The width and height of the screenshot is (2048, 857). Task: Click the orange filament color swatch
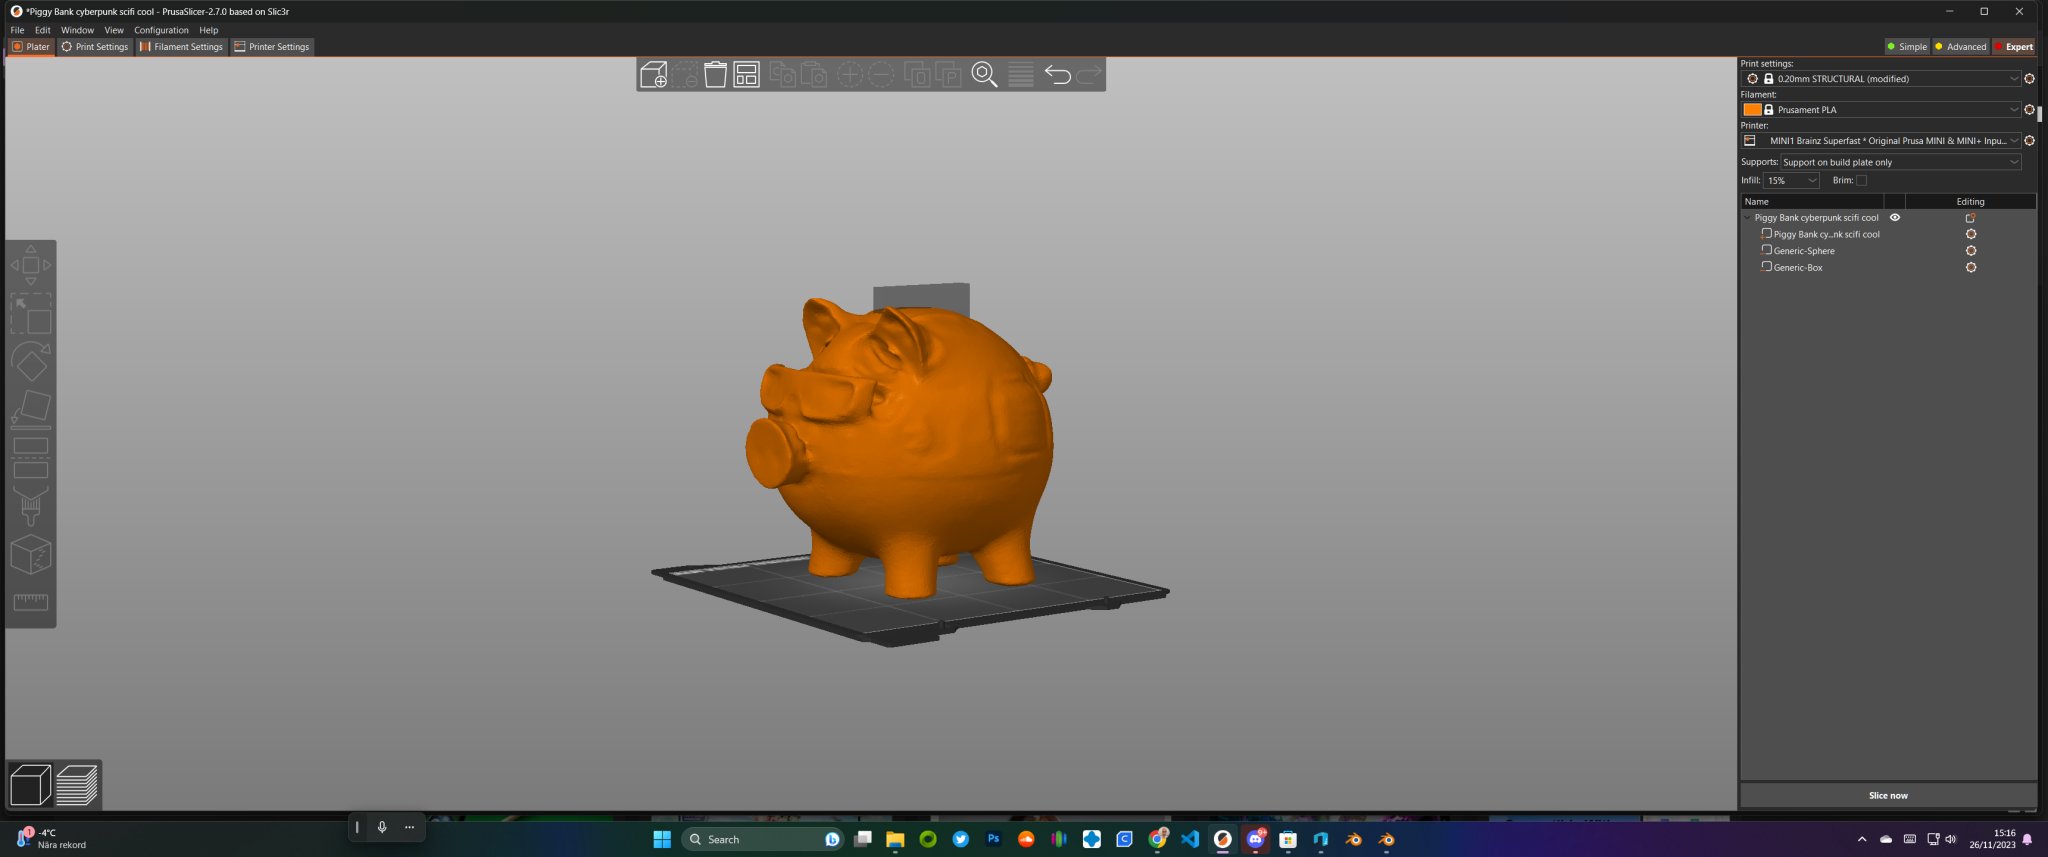1752,110
